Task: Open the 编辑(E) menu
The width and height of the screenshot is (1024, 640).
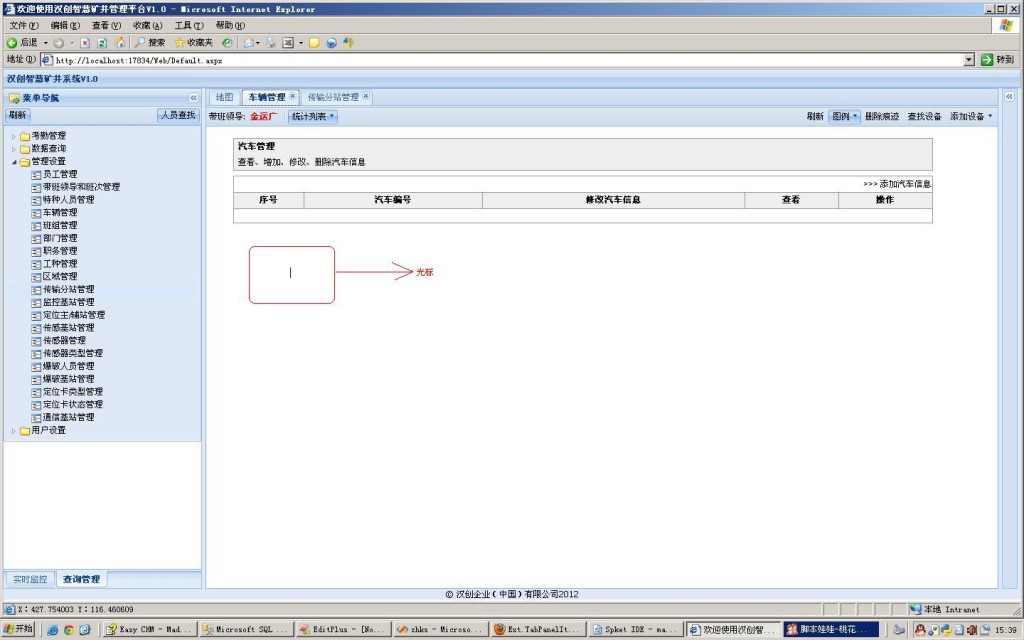Action: pos(65,25)
